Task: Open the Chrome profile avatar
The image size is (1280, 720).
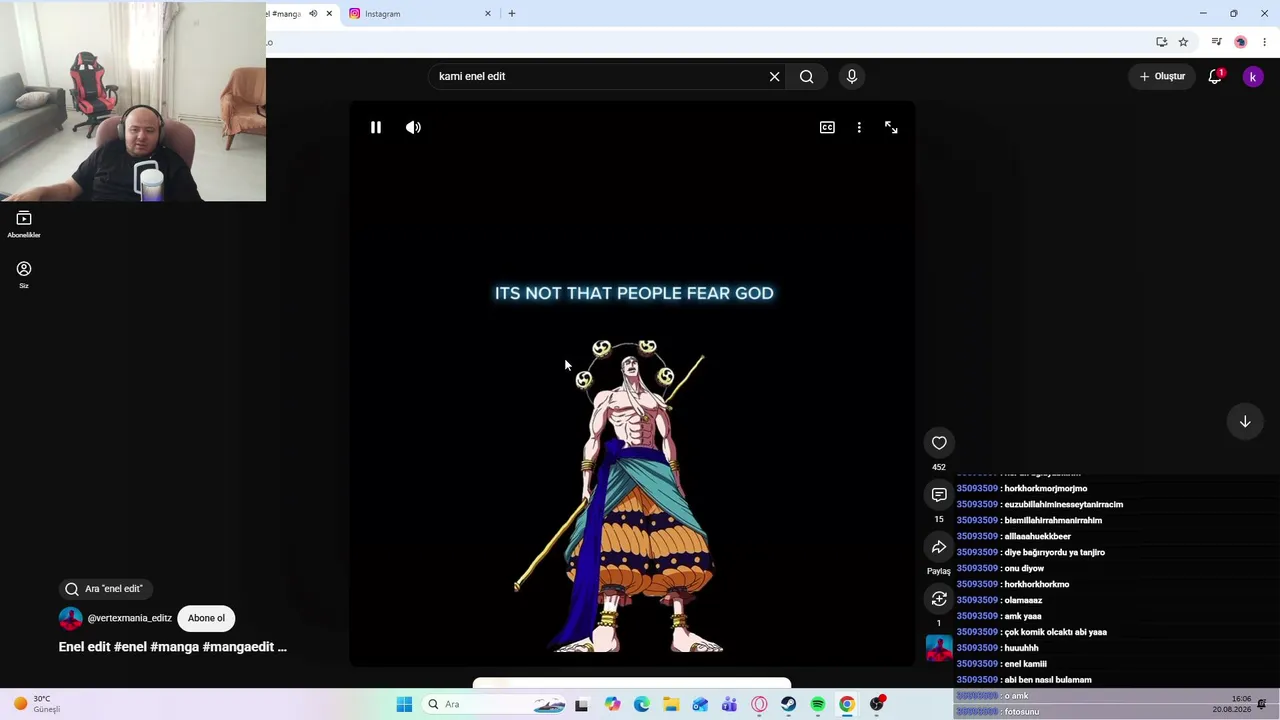Action: [1241, 42]
